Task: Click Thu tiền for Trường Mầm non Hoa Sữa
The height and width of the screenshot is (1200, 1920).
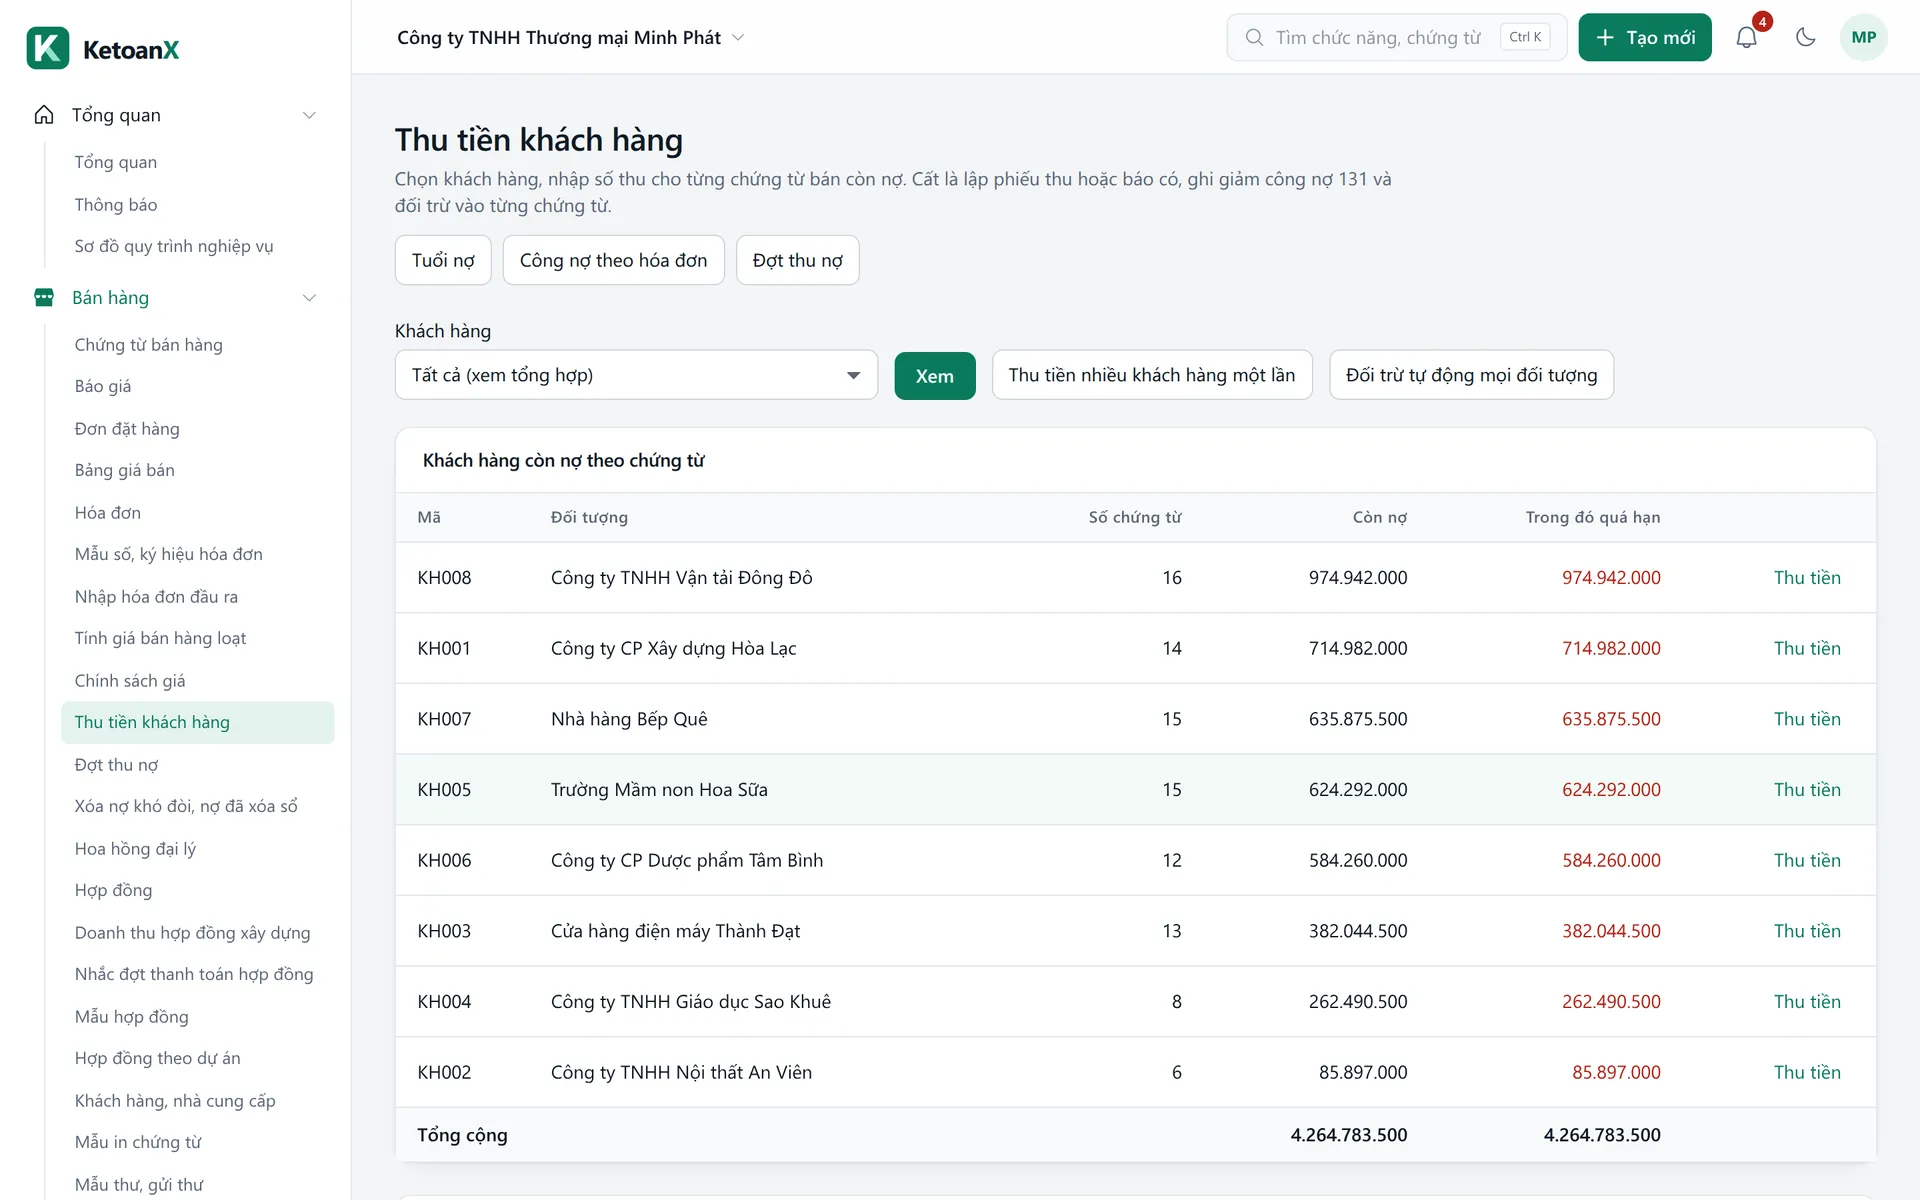Action: coord(1807,790)
